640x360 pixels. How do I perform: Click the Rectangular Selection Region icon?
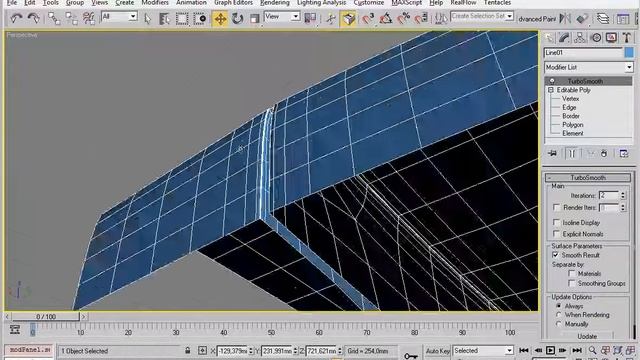[182, 18]
